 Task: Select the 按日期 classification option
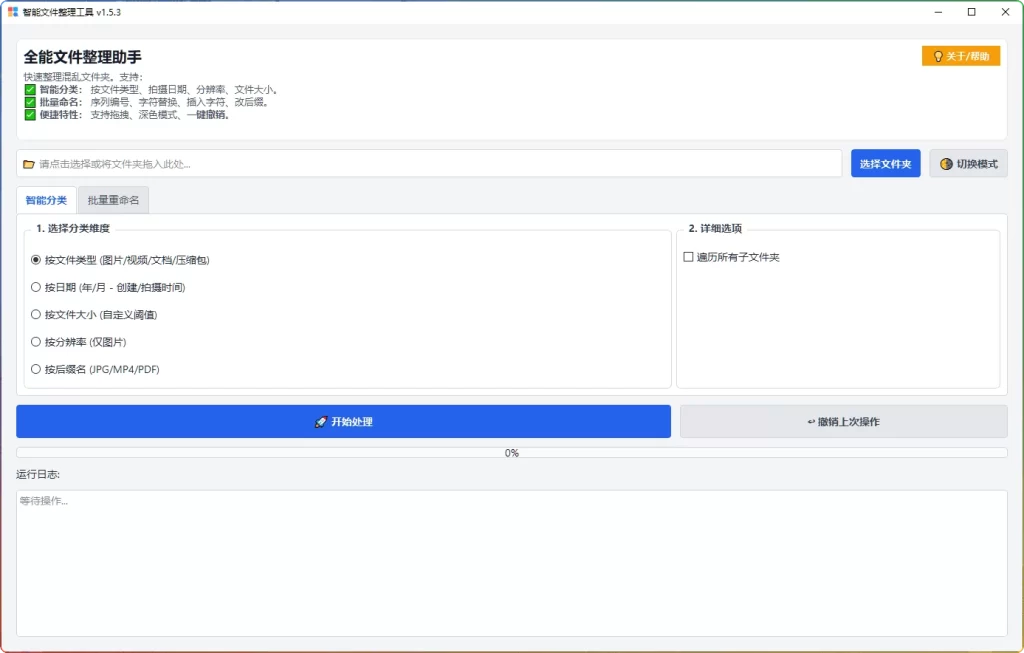point(36,286)
